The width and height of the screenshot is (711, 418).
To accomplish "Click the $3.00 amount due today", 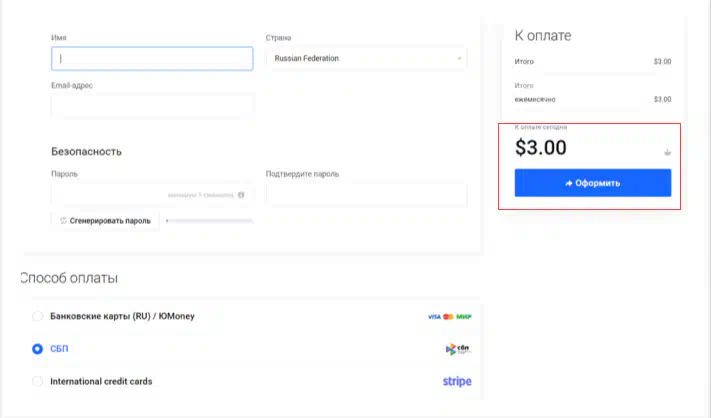I will point(541,147).
